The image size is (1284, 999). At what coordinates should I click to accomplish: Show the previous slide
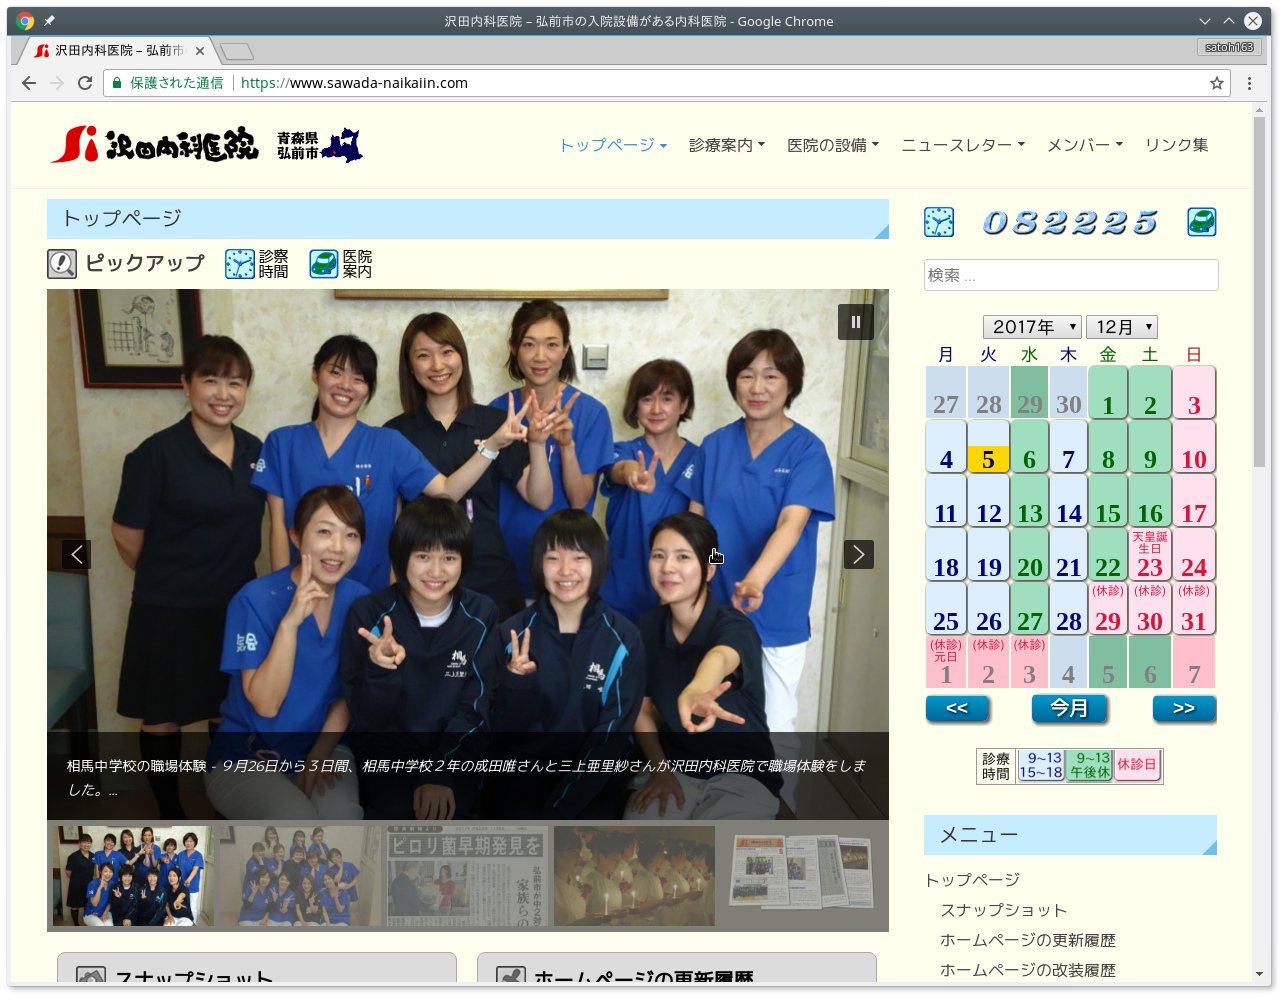click(x=77, y=554)
